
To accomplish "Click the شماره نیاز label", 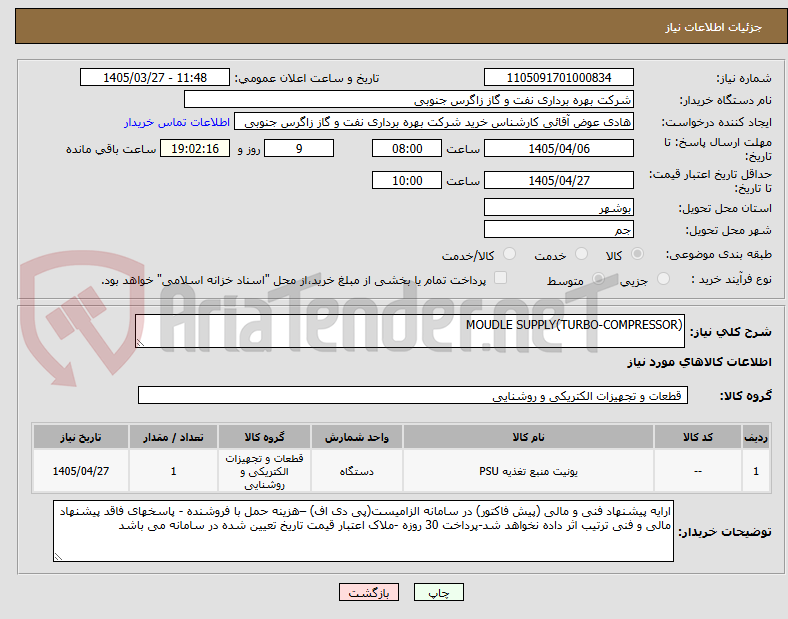I will click(744, 78).
